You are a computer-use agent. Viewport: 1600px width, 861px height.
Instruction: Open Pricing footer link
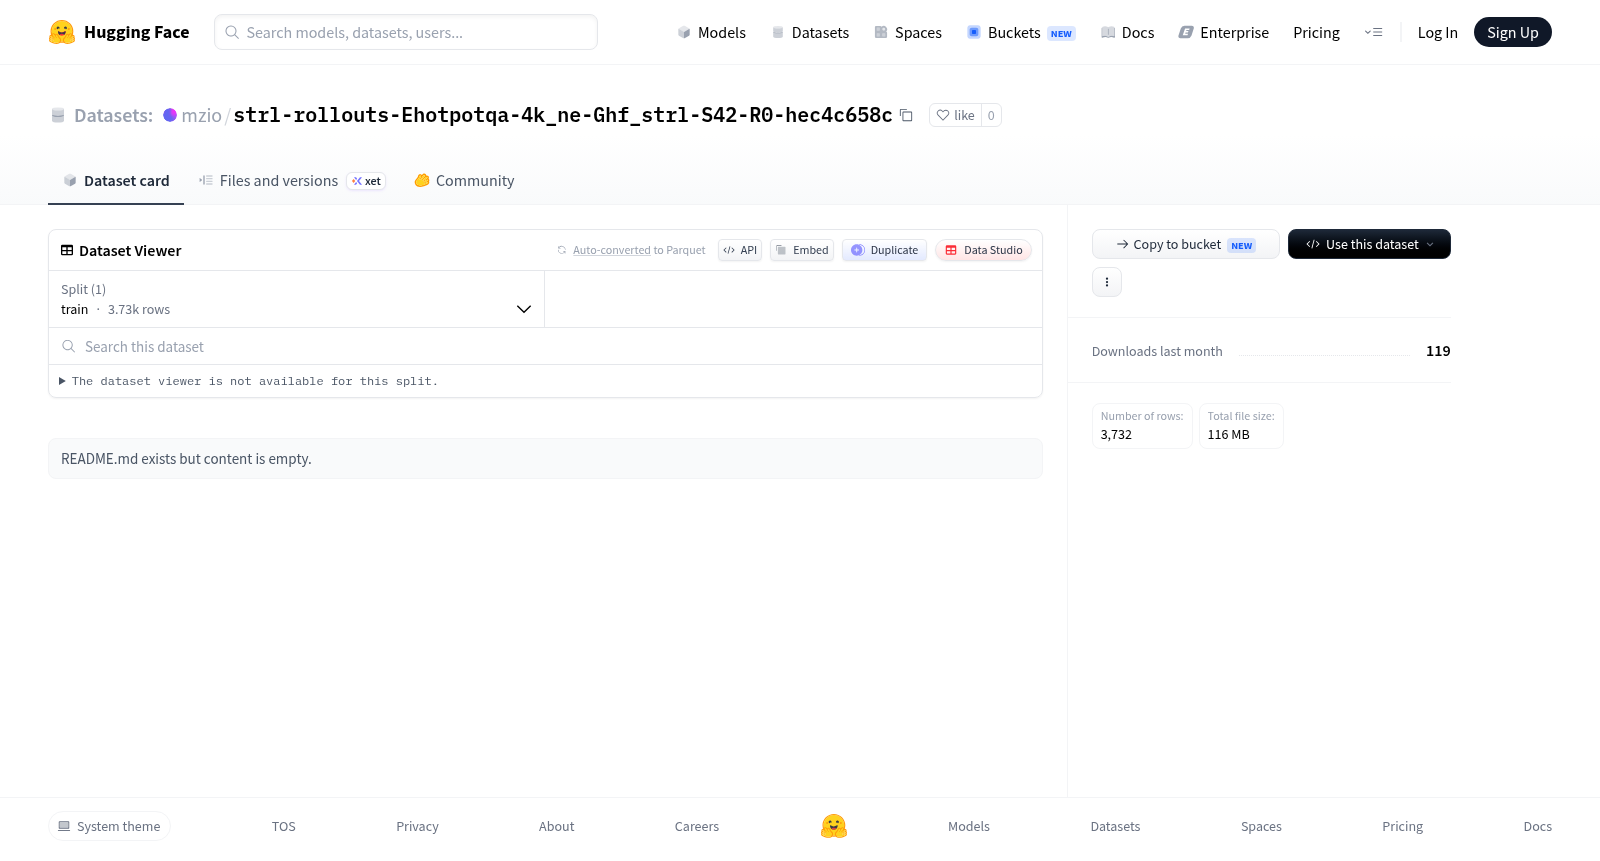[1402, 826]
